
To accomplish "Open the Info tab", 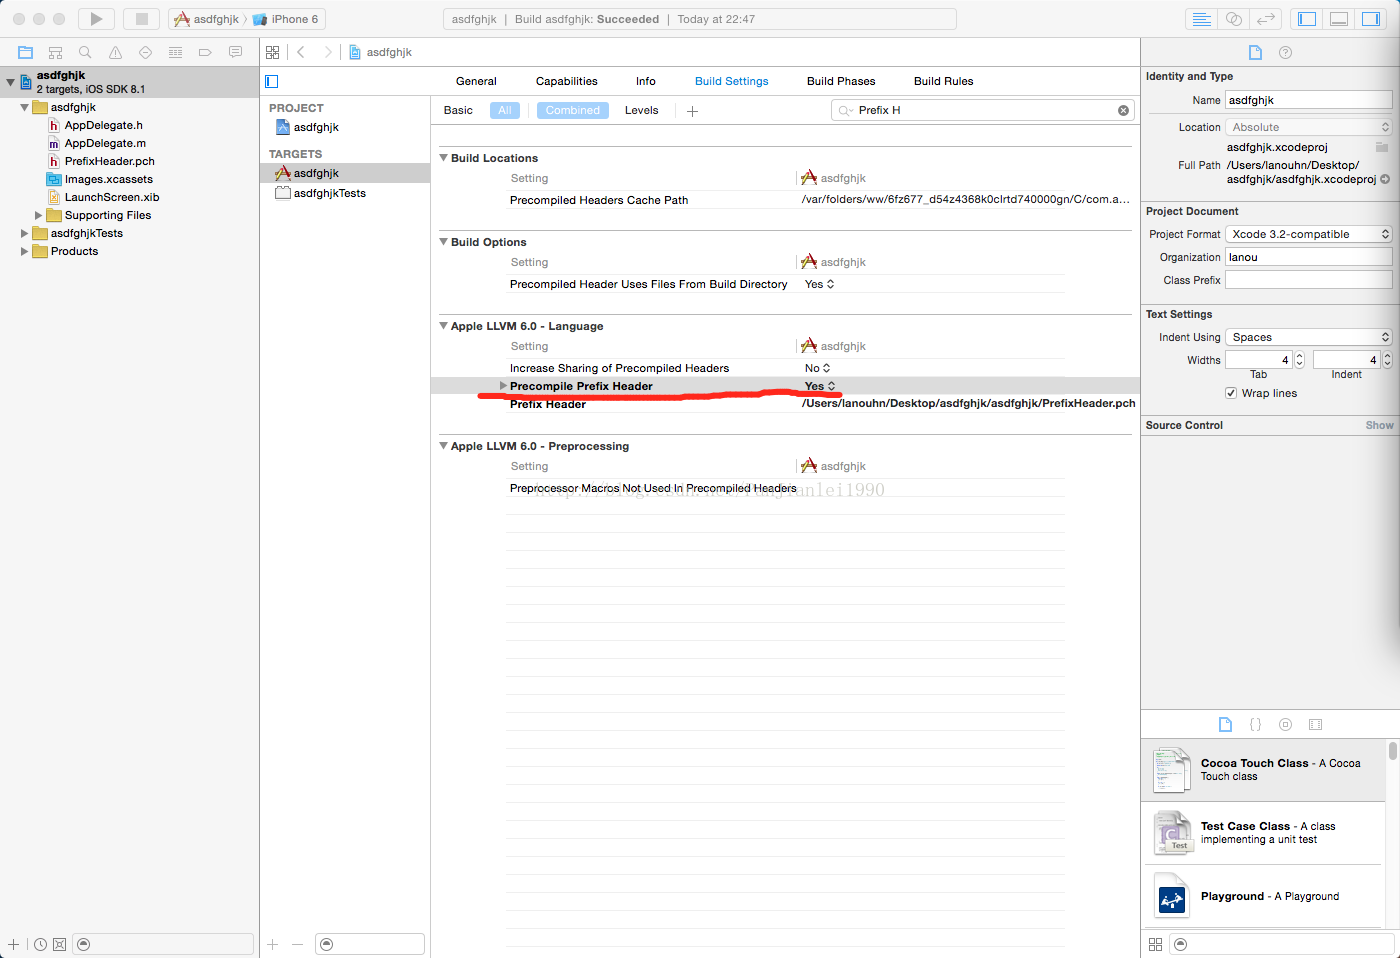I will point(646,81).
